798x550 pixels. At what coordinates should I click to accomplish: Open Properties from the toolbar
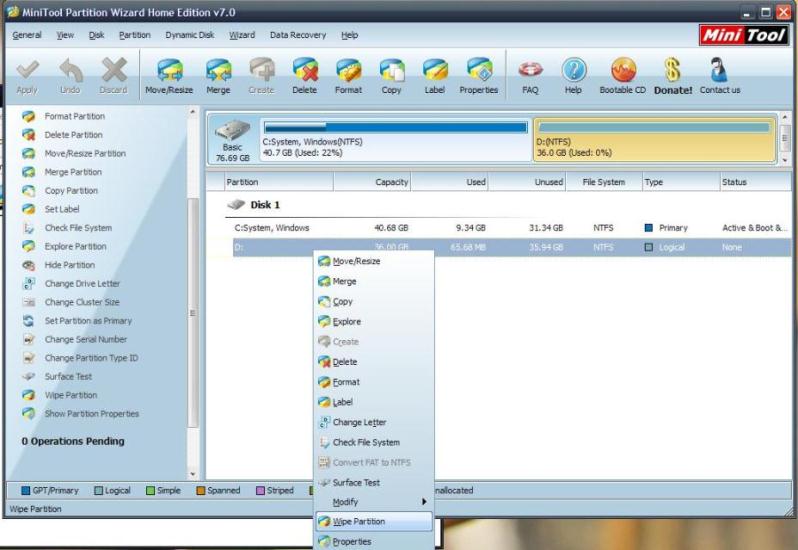(478, 76)
